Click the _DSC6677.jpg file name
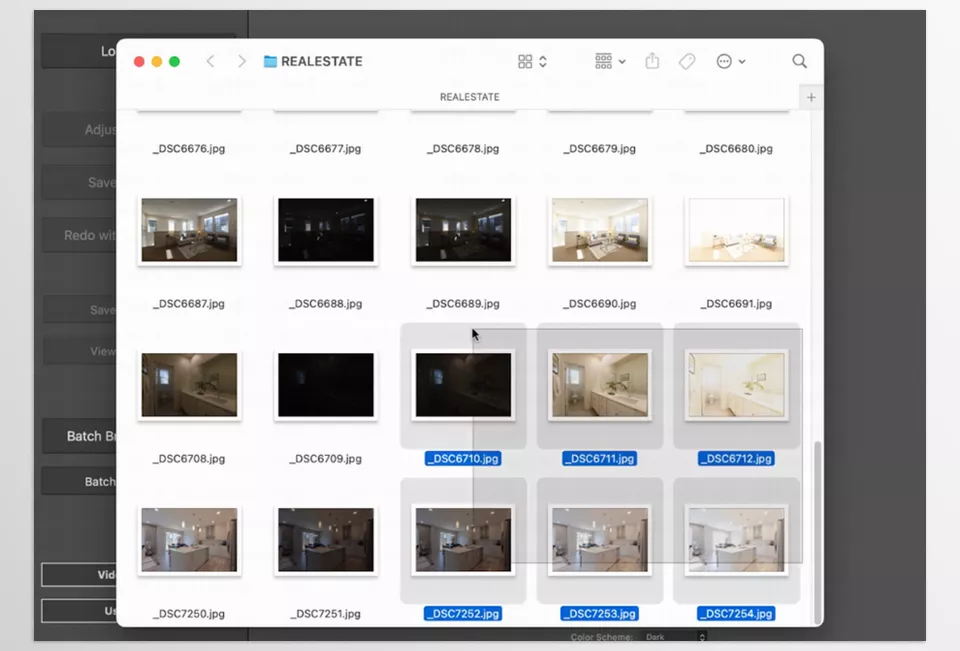Image resolution: width=960 pixels, height=651 pixels. (325, 149)
